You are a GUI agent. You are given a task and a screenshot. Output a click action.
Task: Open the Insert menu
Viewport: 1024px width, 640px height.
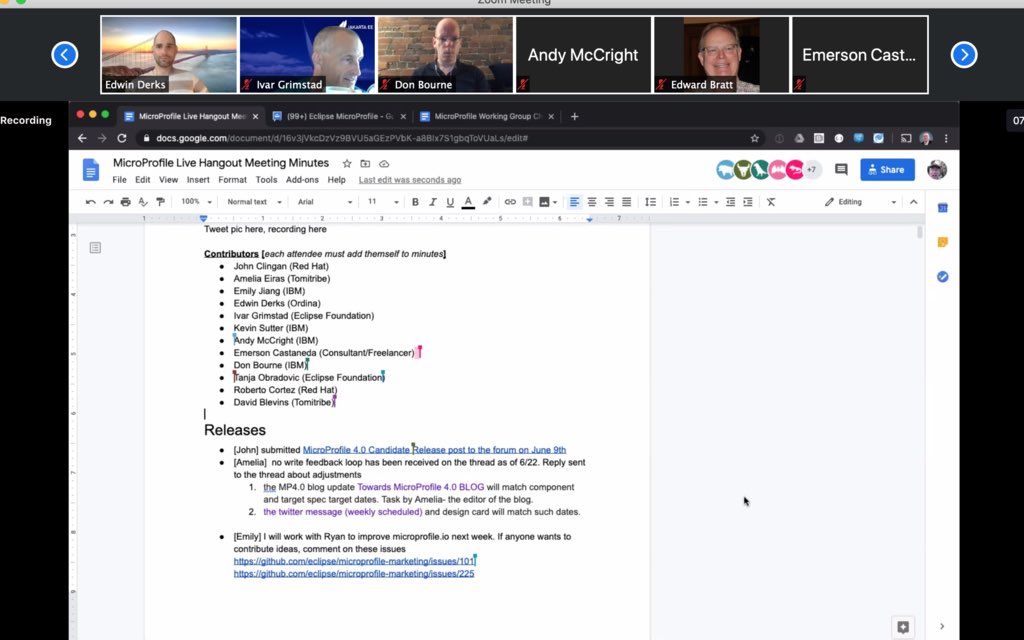click(198, 180)
